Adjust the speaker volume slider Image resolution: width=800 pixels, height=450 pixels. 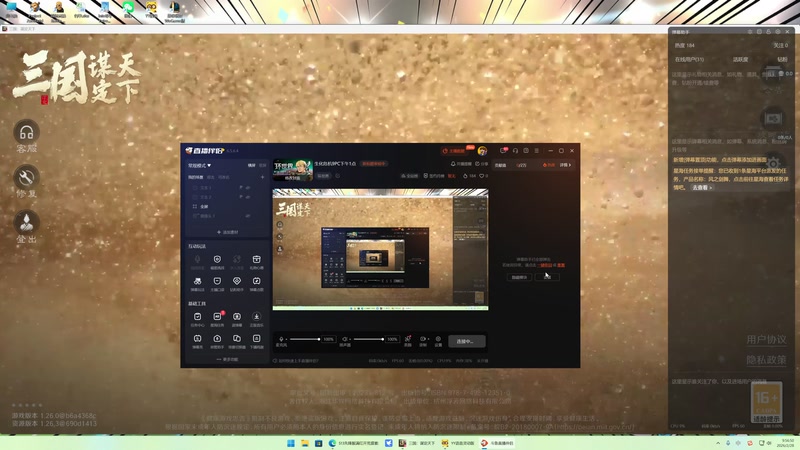tap(368, 339)
